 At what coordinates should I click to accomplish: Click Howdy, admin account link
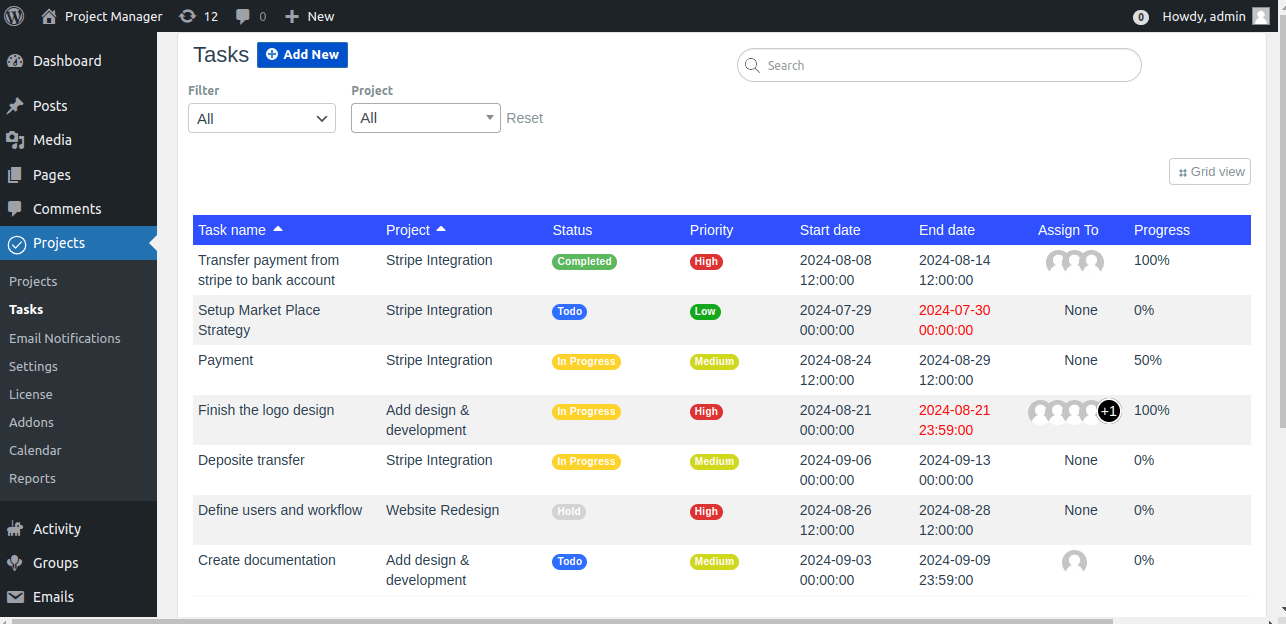click(x=1202, y=16)
